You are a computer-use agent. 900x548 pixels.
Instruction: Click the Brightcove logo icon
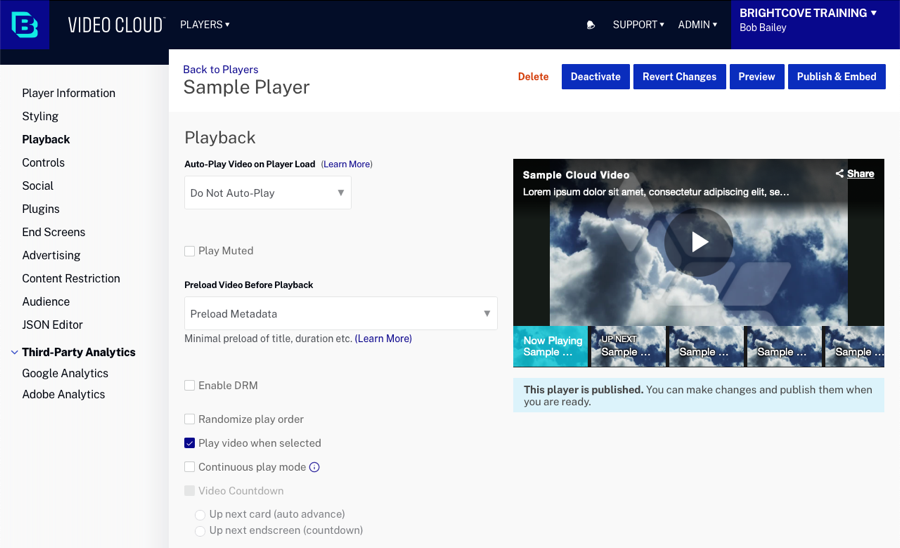click(24, 24)
